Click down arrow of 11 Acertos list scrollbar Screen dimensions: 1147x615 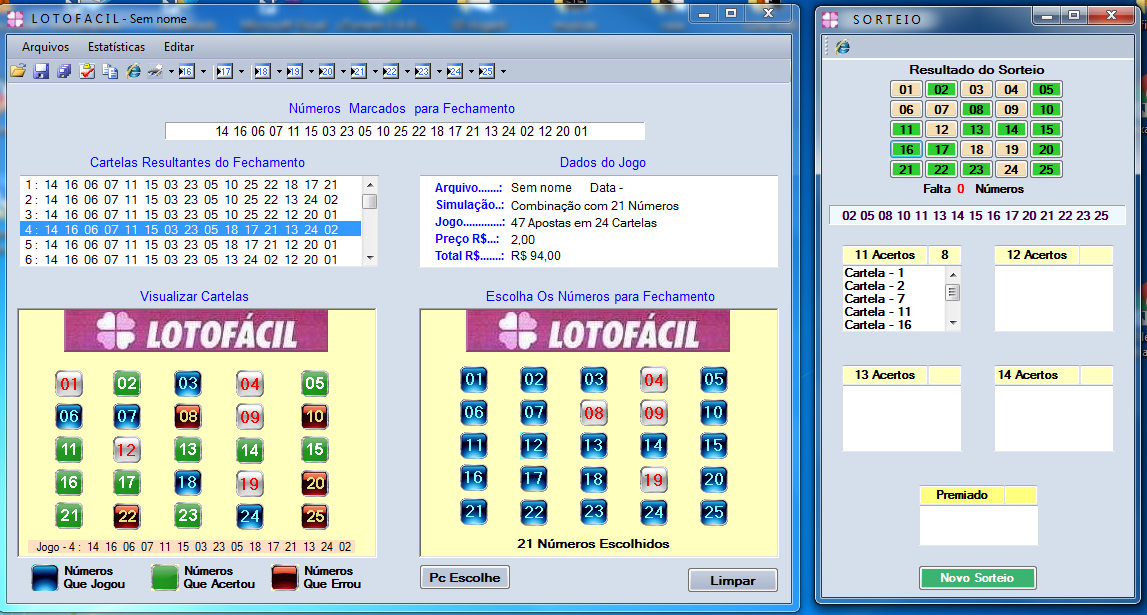click(952, 323)
